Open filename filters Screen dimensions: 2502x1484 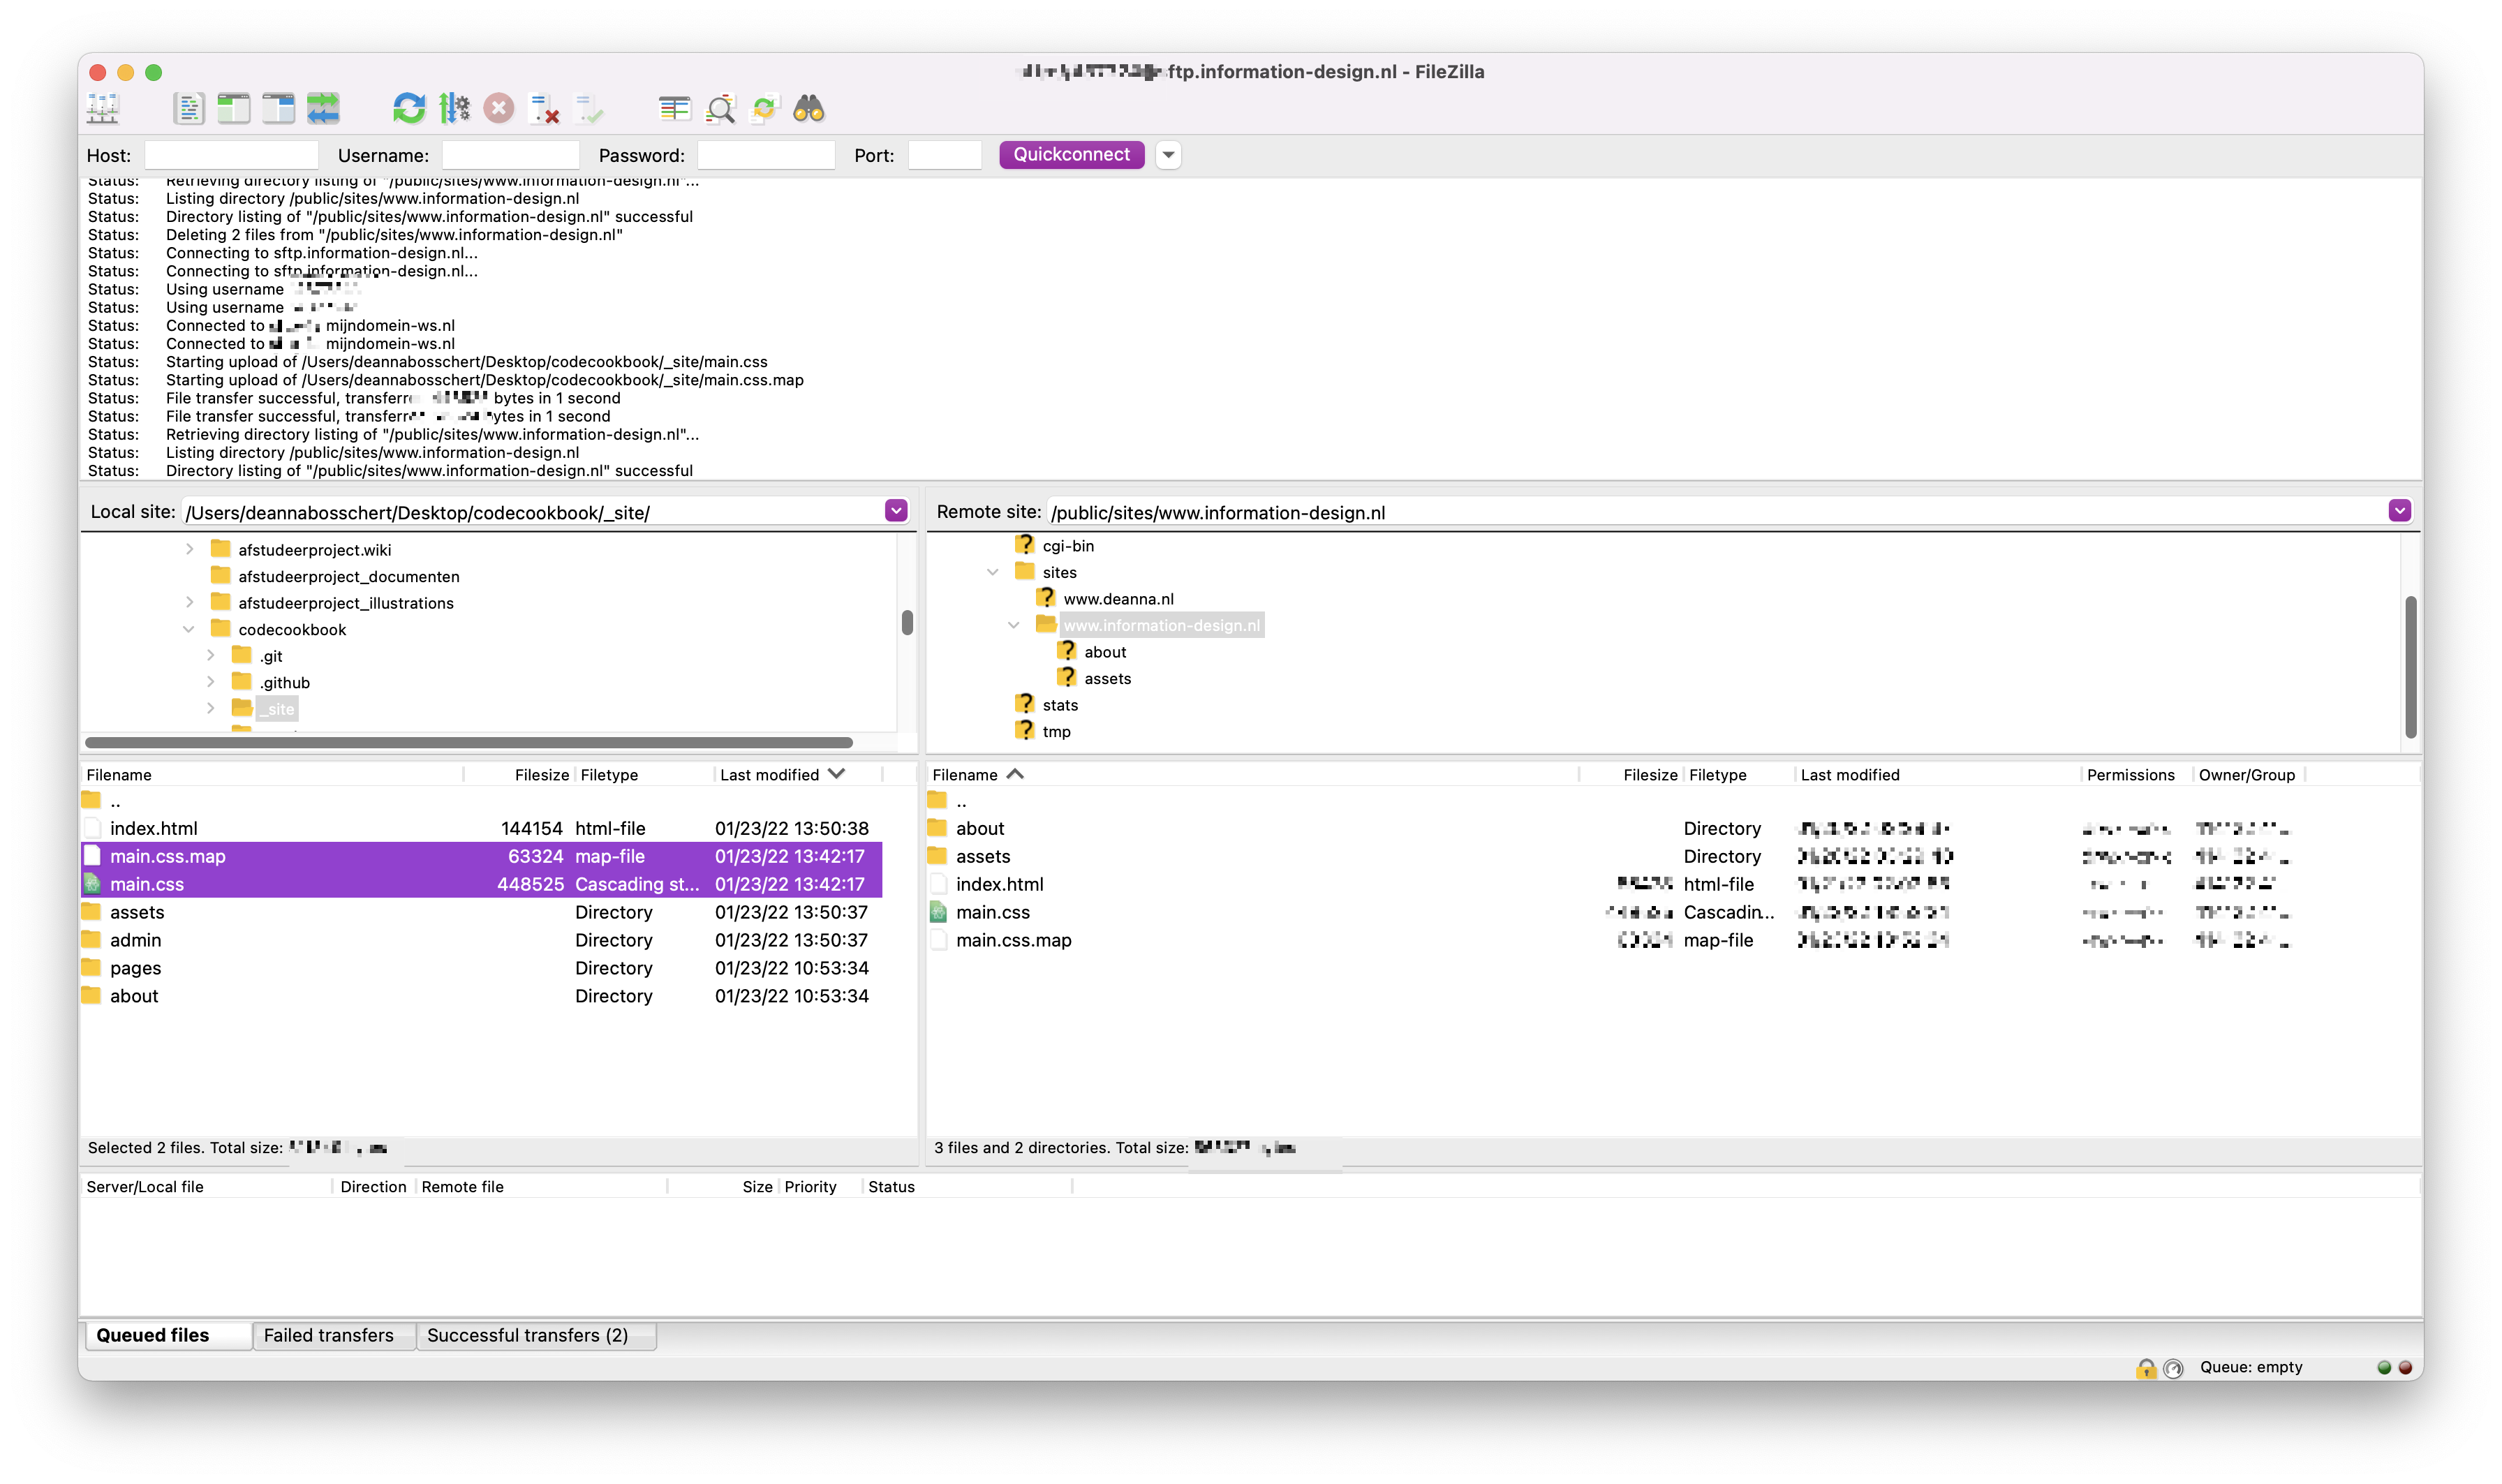click(720, 108)
